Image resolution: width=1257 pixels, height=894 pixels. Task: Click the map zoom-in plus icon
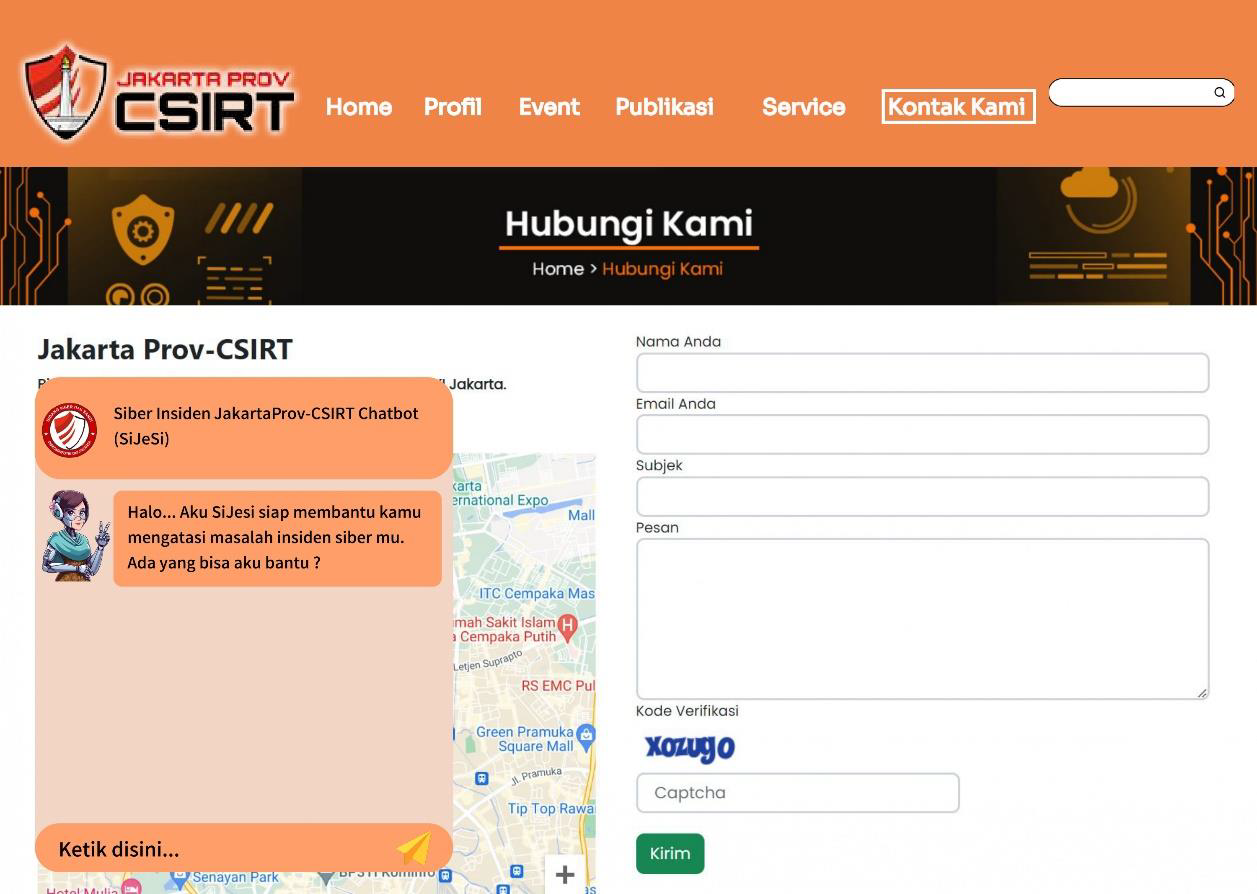pyautogui.click(x=564, y=874)
